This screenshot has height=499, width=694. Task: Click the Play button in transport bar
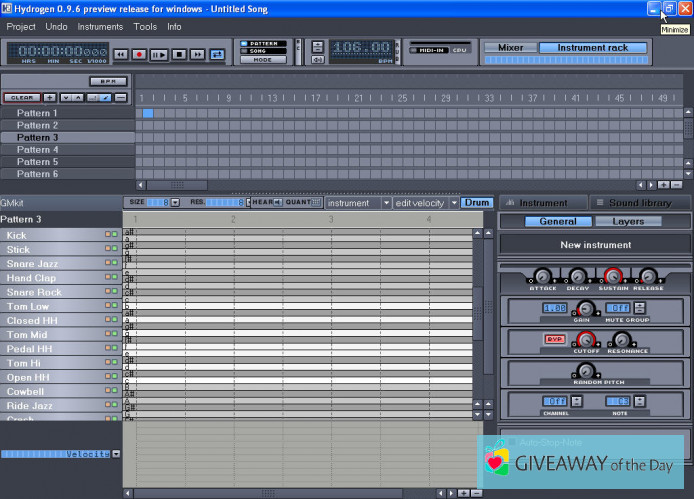click(160, 54)
